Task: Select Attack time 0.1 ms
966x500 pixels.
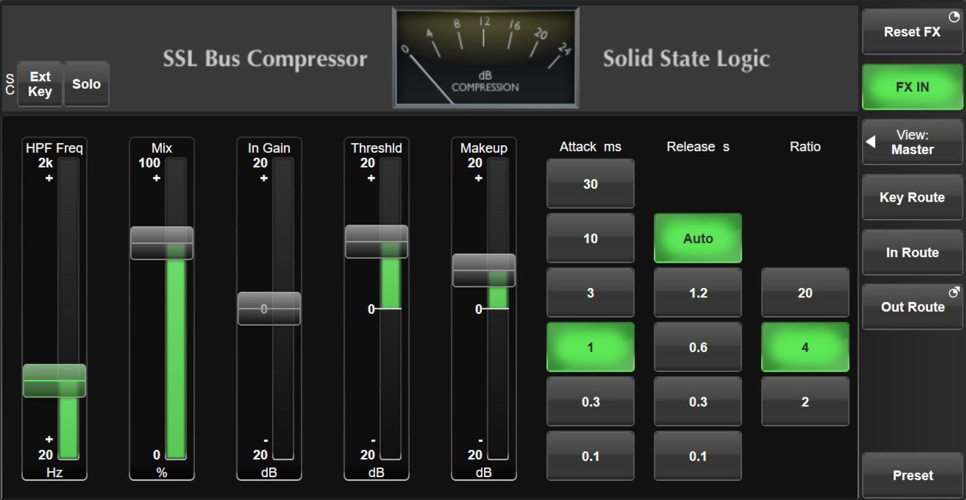Action: pyautogui.click(x=590, y=456)
